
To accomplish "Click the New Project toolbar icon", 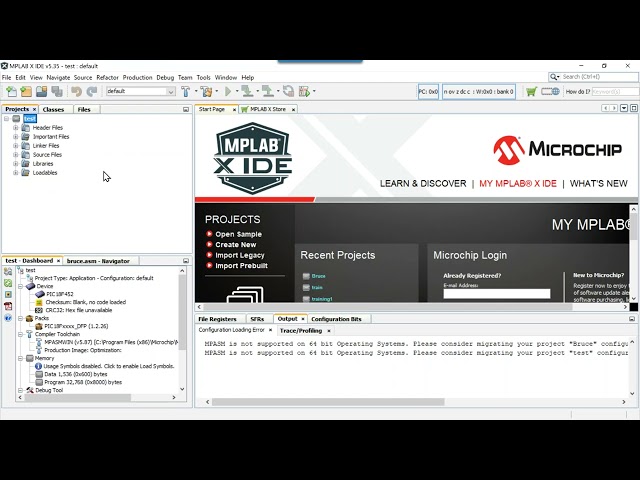I will coord(26,91).
